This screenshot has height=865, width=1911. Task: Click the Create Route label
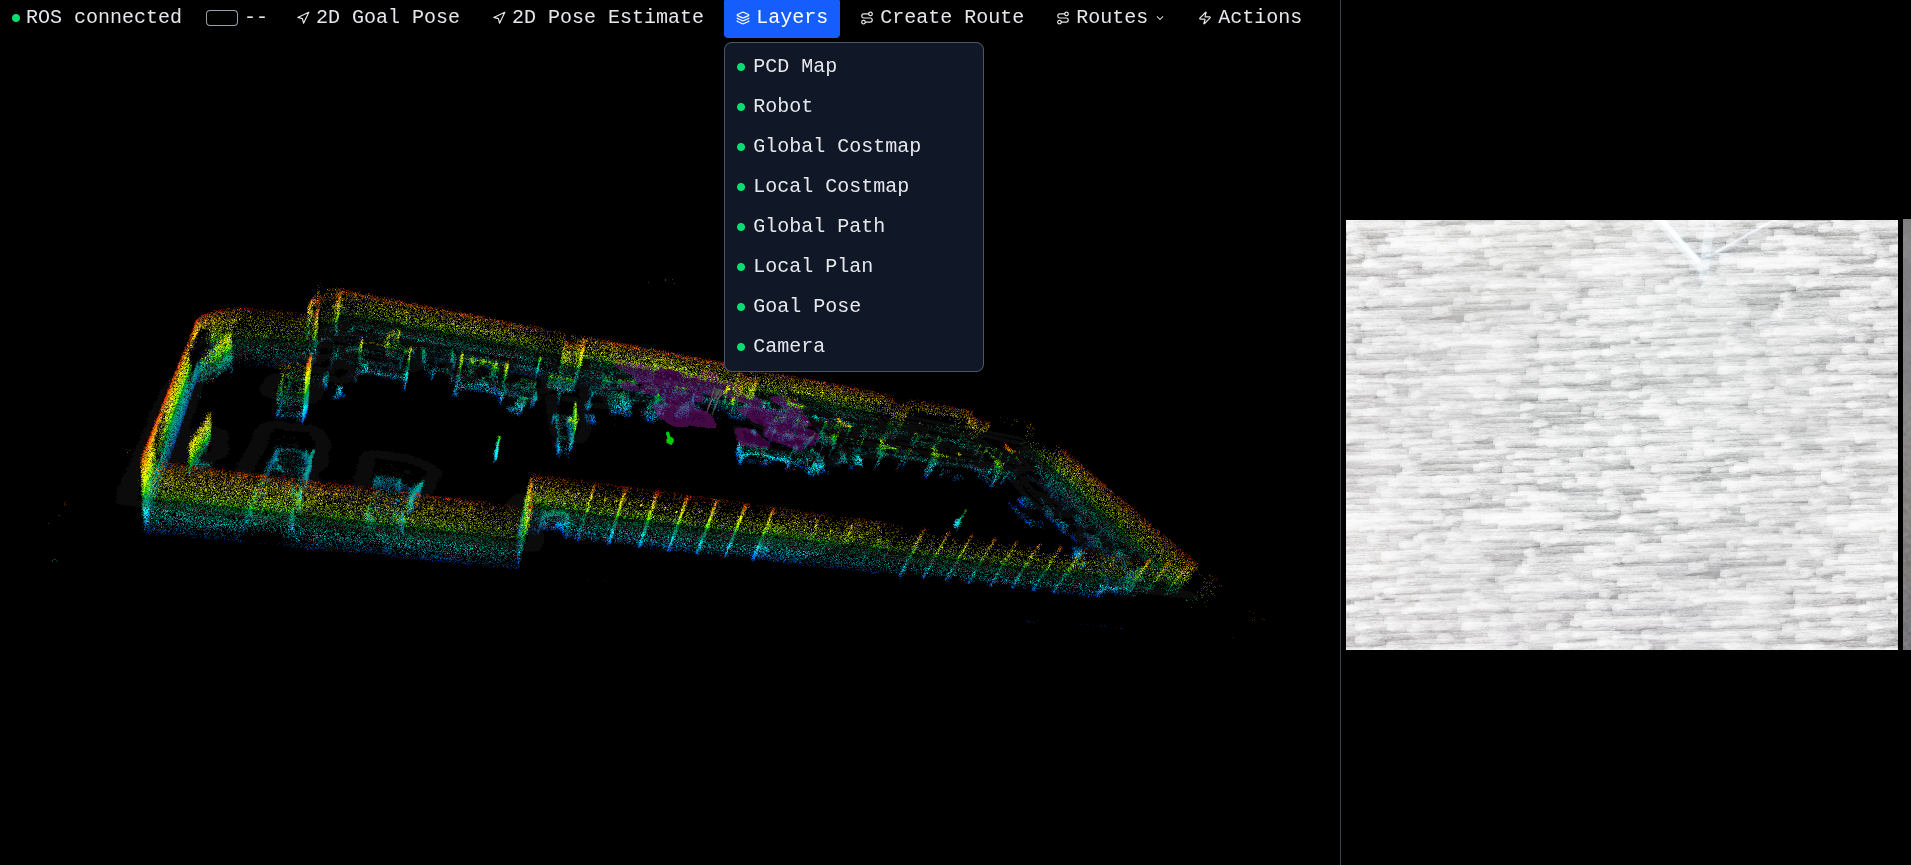952,17
